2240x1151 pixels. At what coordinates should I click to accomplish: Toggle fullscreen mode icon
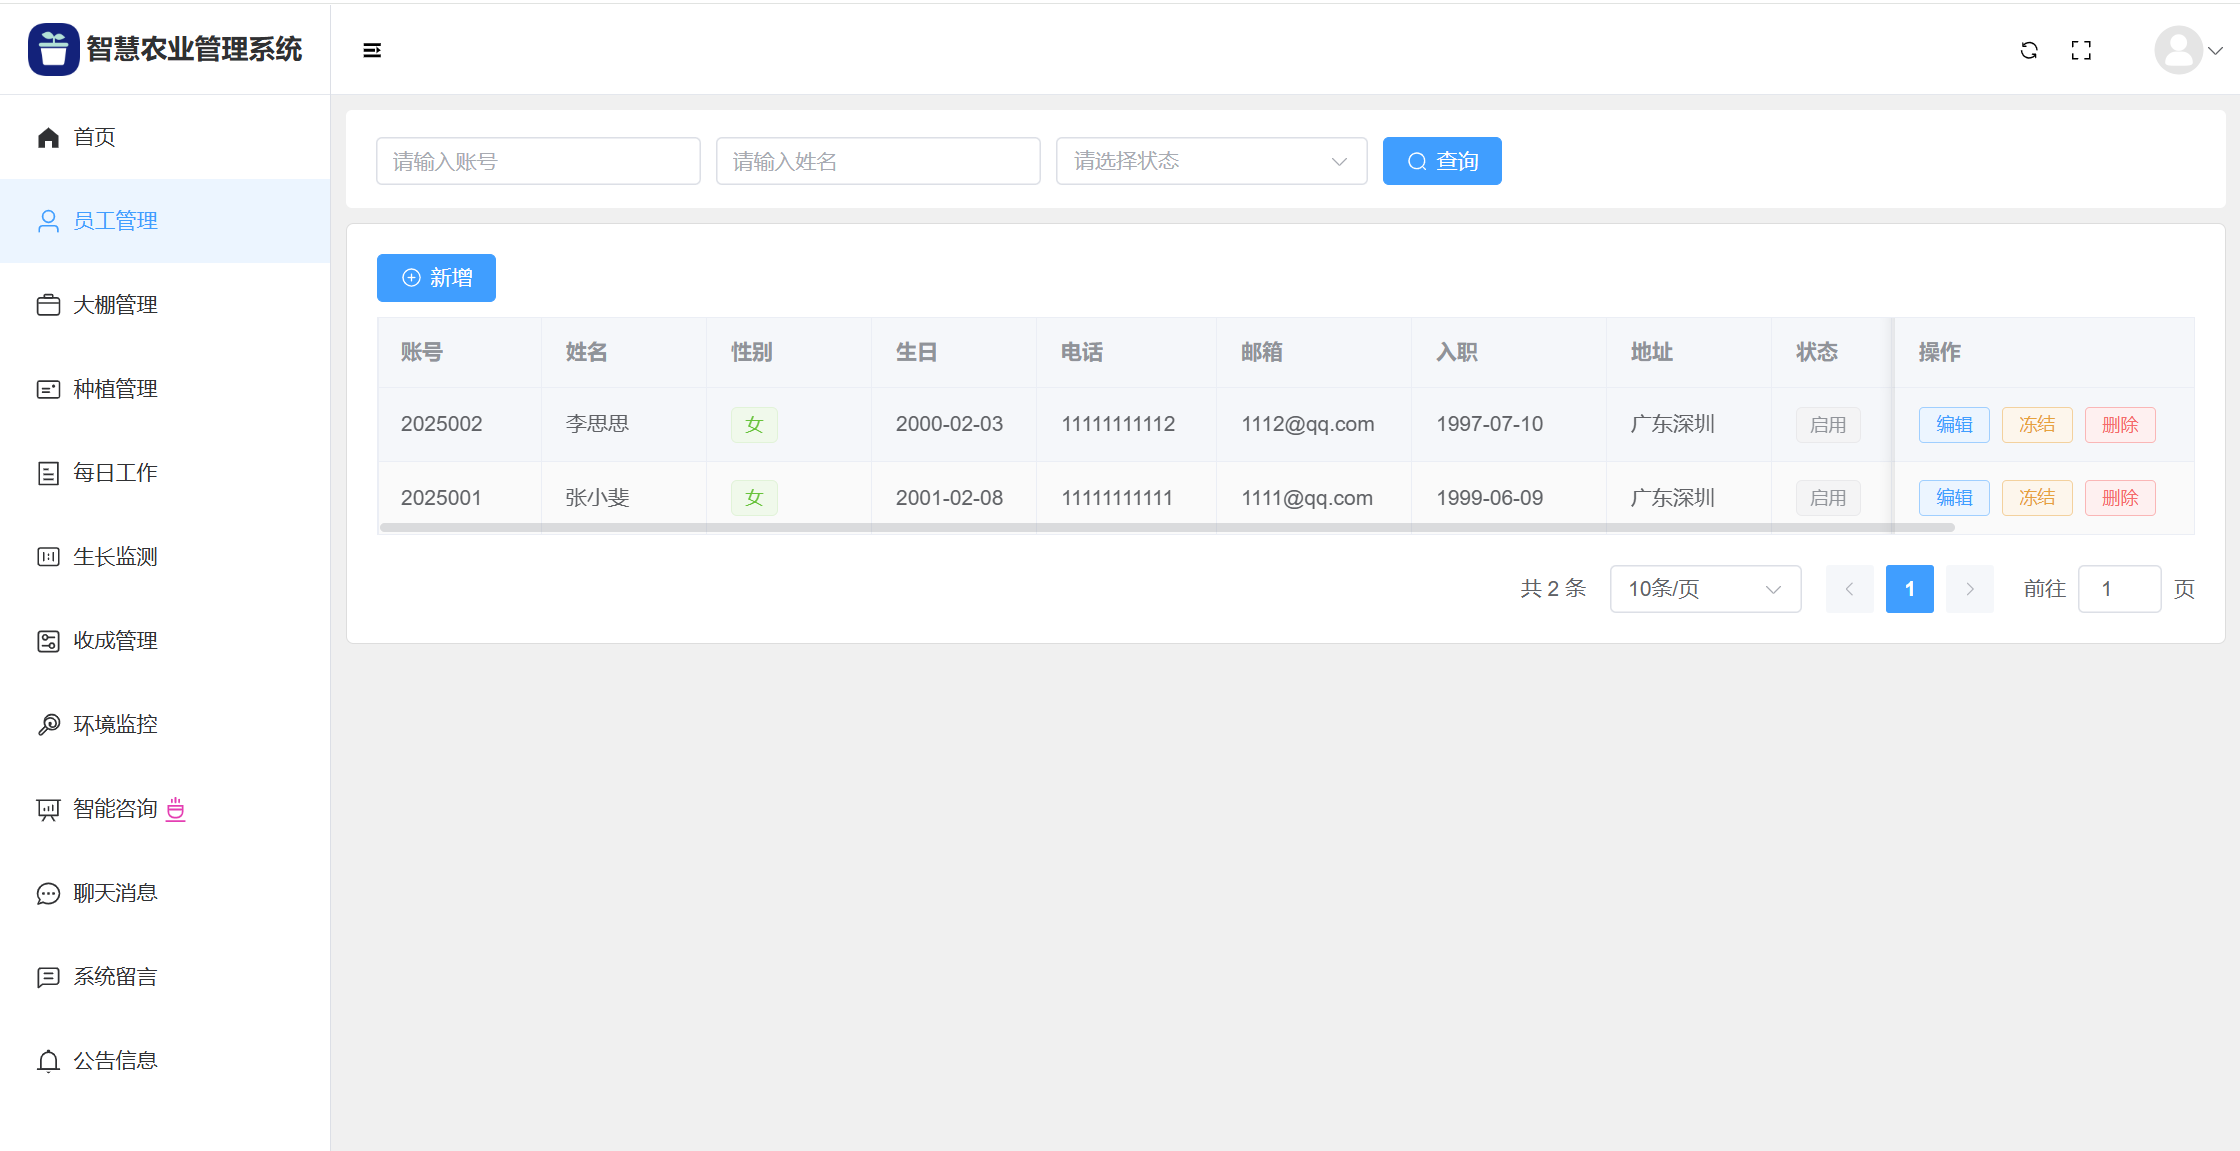click(2081, 50)
